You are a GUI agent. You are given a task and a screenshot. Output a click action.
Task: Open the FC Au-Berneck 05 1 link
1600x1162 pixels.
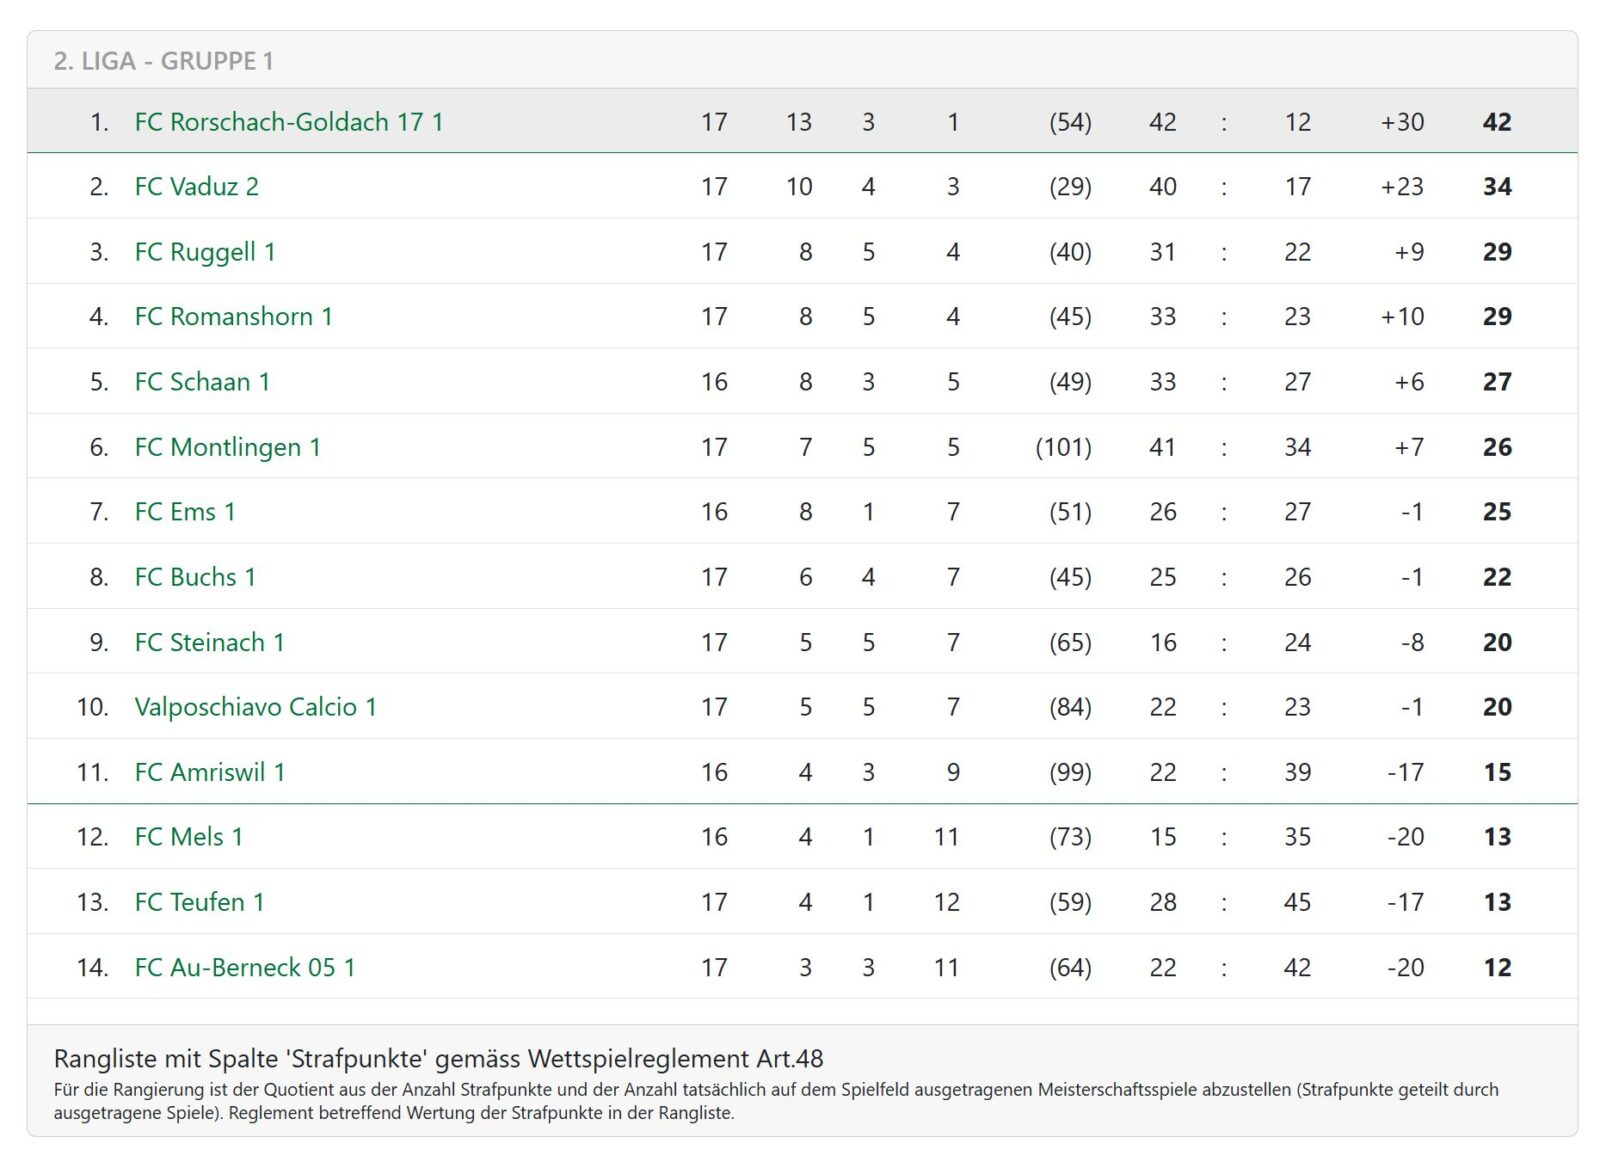point(244,968)
